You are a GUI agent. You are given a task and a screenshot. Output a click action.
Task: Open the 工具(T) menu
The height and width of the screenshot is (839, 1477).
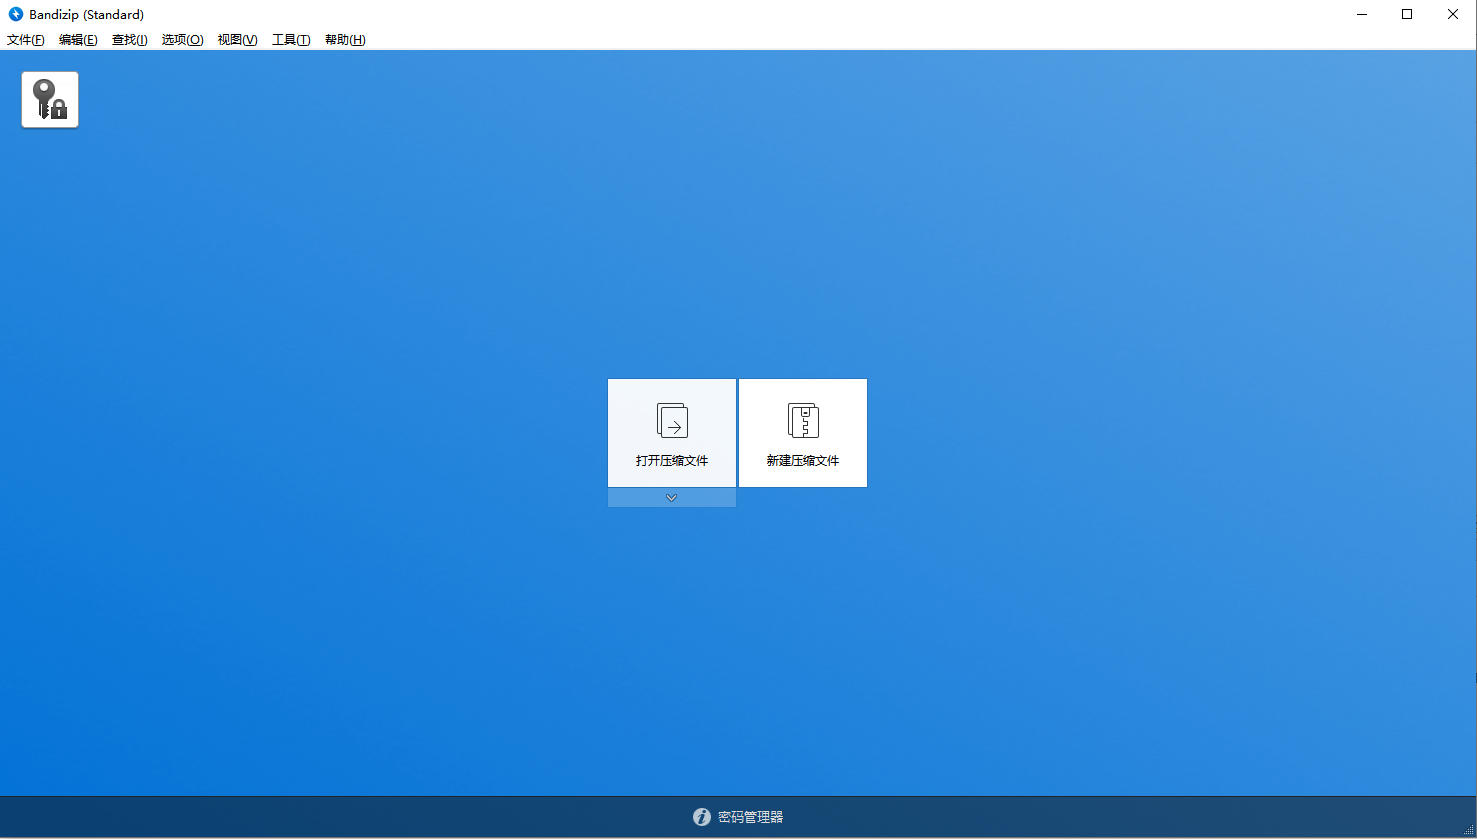tap(291, 40)
